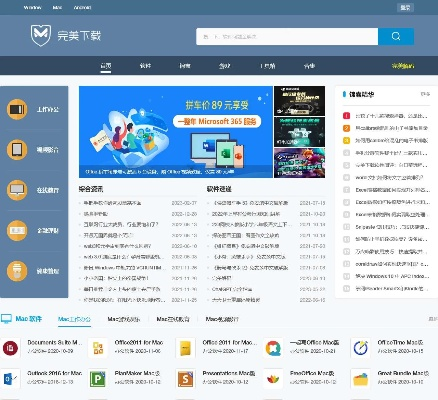Screen dimensions: 438x400
Task: Select the underlined 首页 navigation item
Action: (106, 66)
